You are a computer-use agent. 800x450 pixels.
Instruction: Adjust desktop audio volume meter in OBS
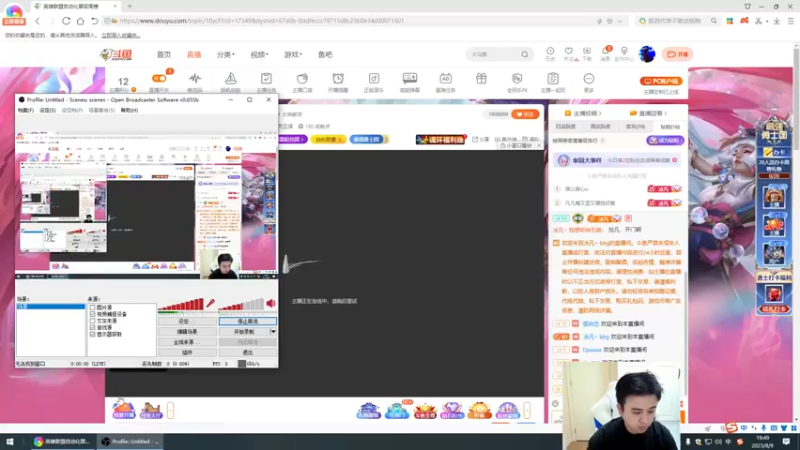tap(241, 304)
